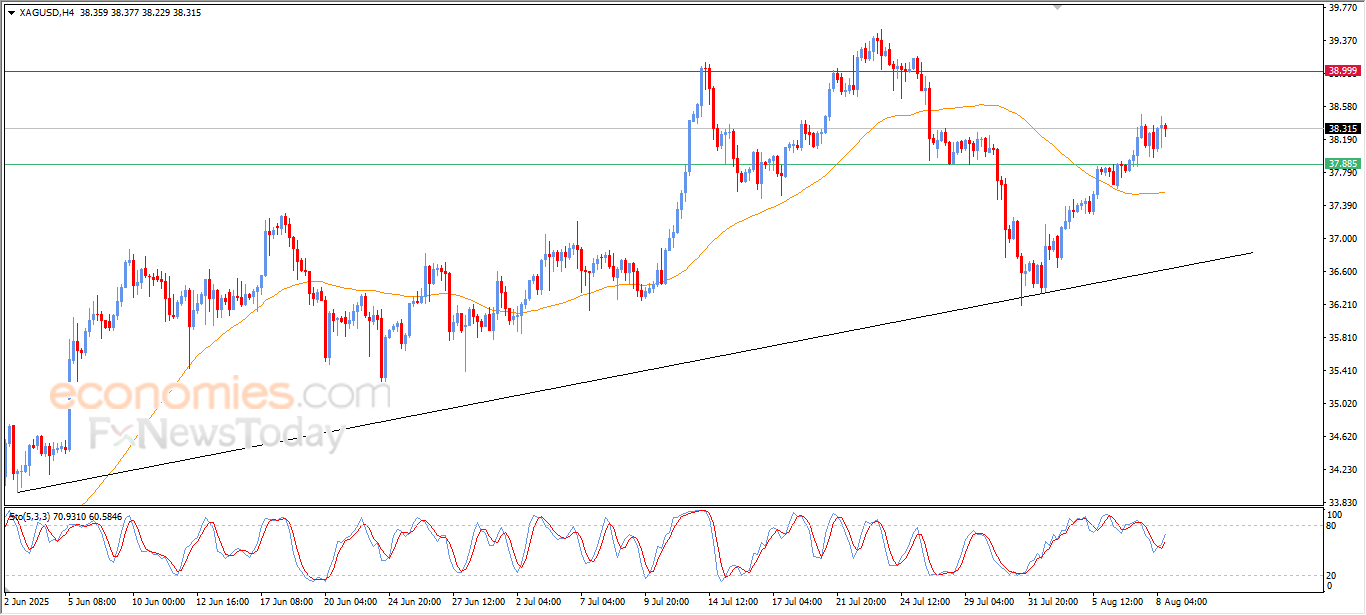Click the gray chart shift marker at top

tap(1059, 7)
